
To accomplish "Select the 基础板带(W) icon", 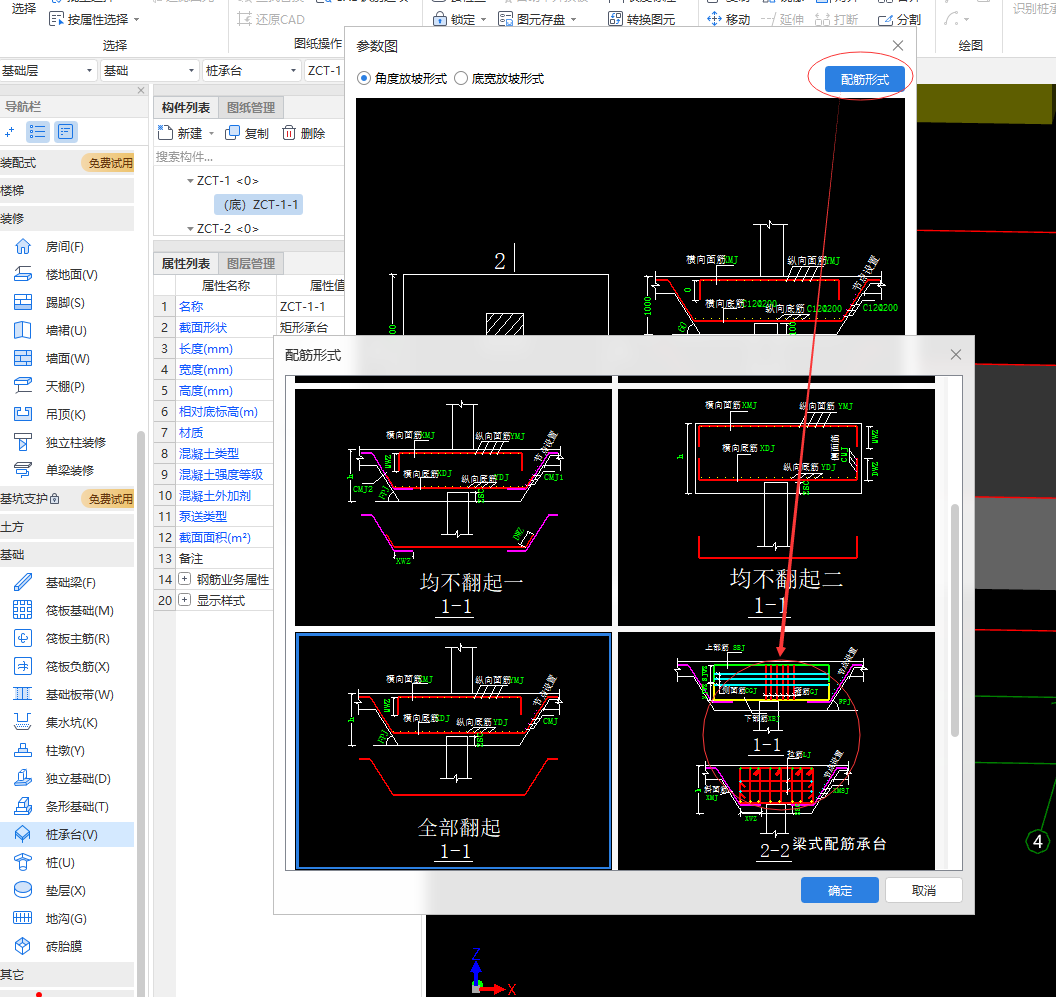I will coord(23,694).
